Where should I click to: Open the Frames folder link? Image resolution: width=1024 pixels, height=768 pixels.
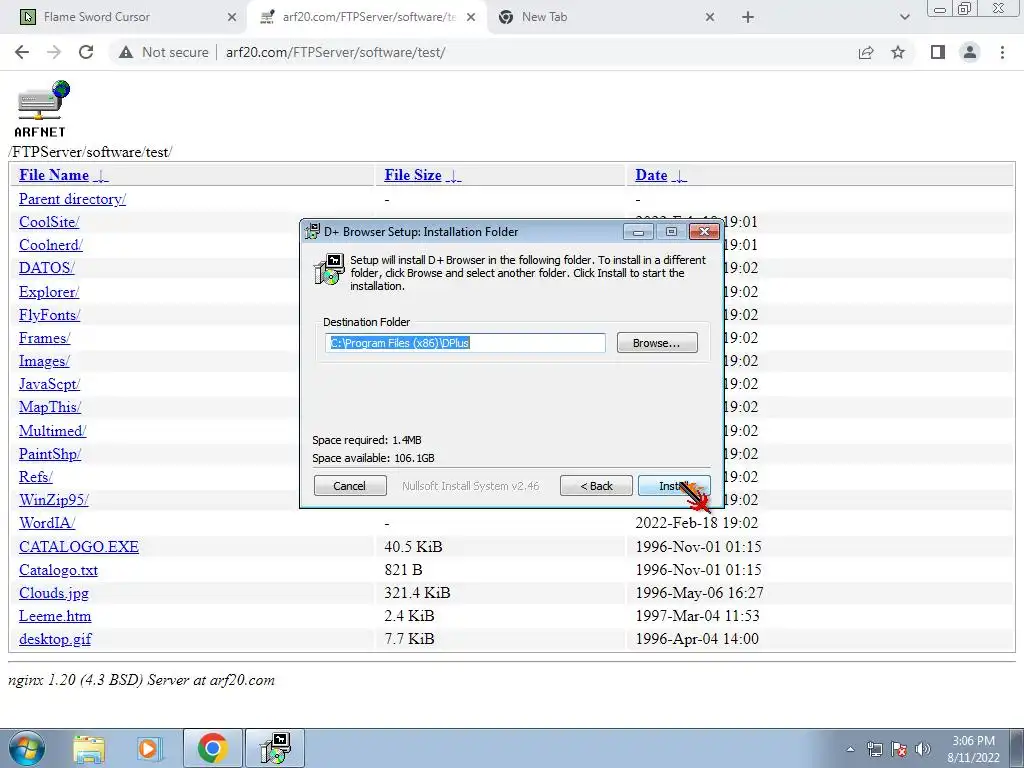(44, 338)
